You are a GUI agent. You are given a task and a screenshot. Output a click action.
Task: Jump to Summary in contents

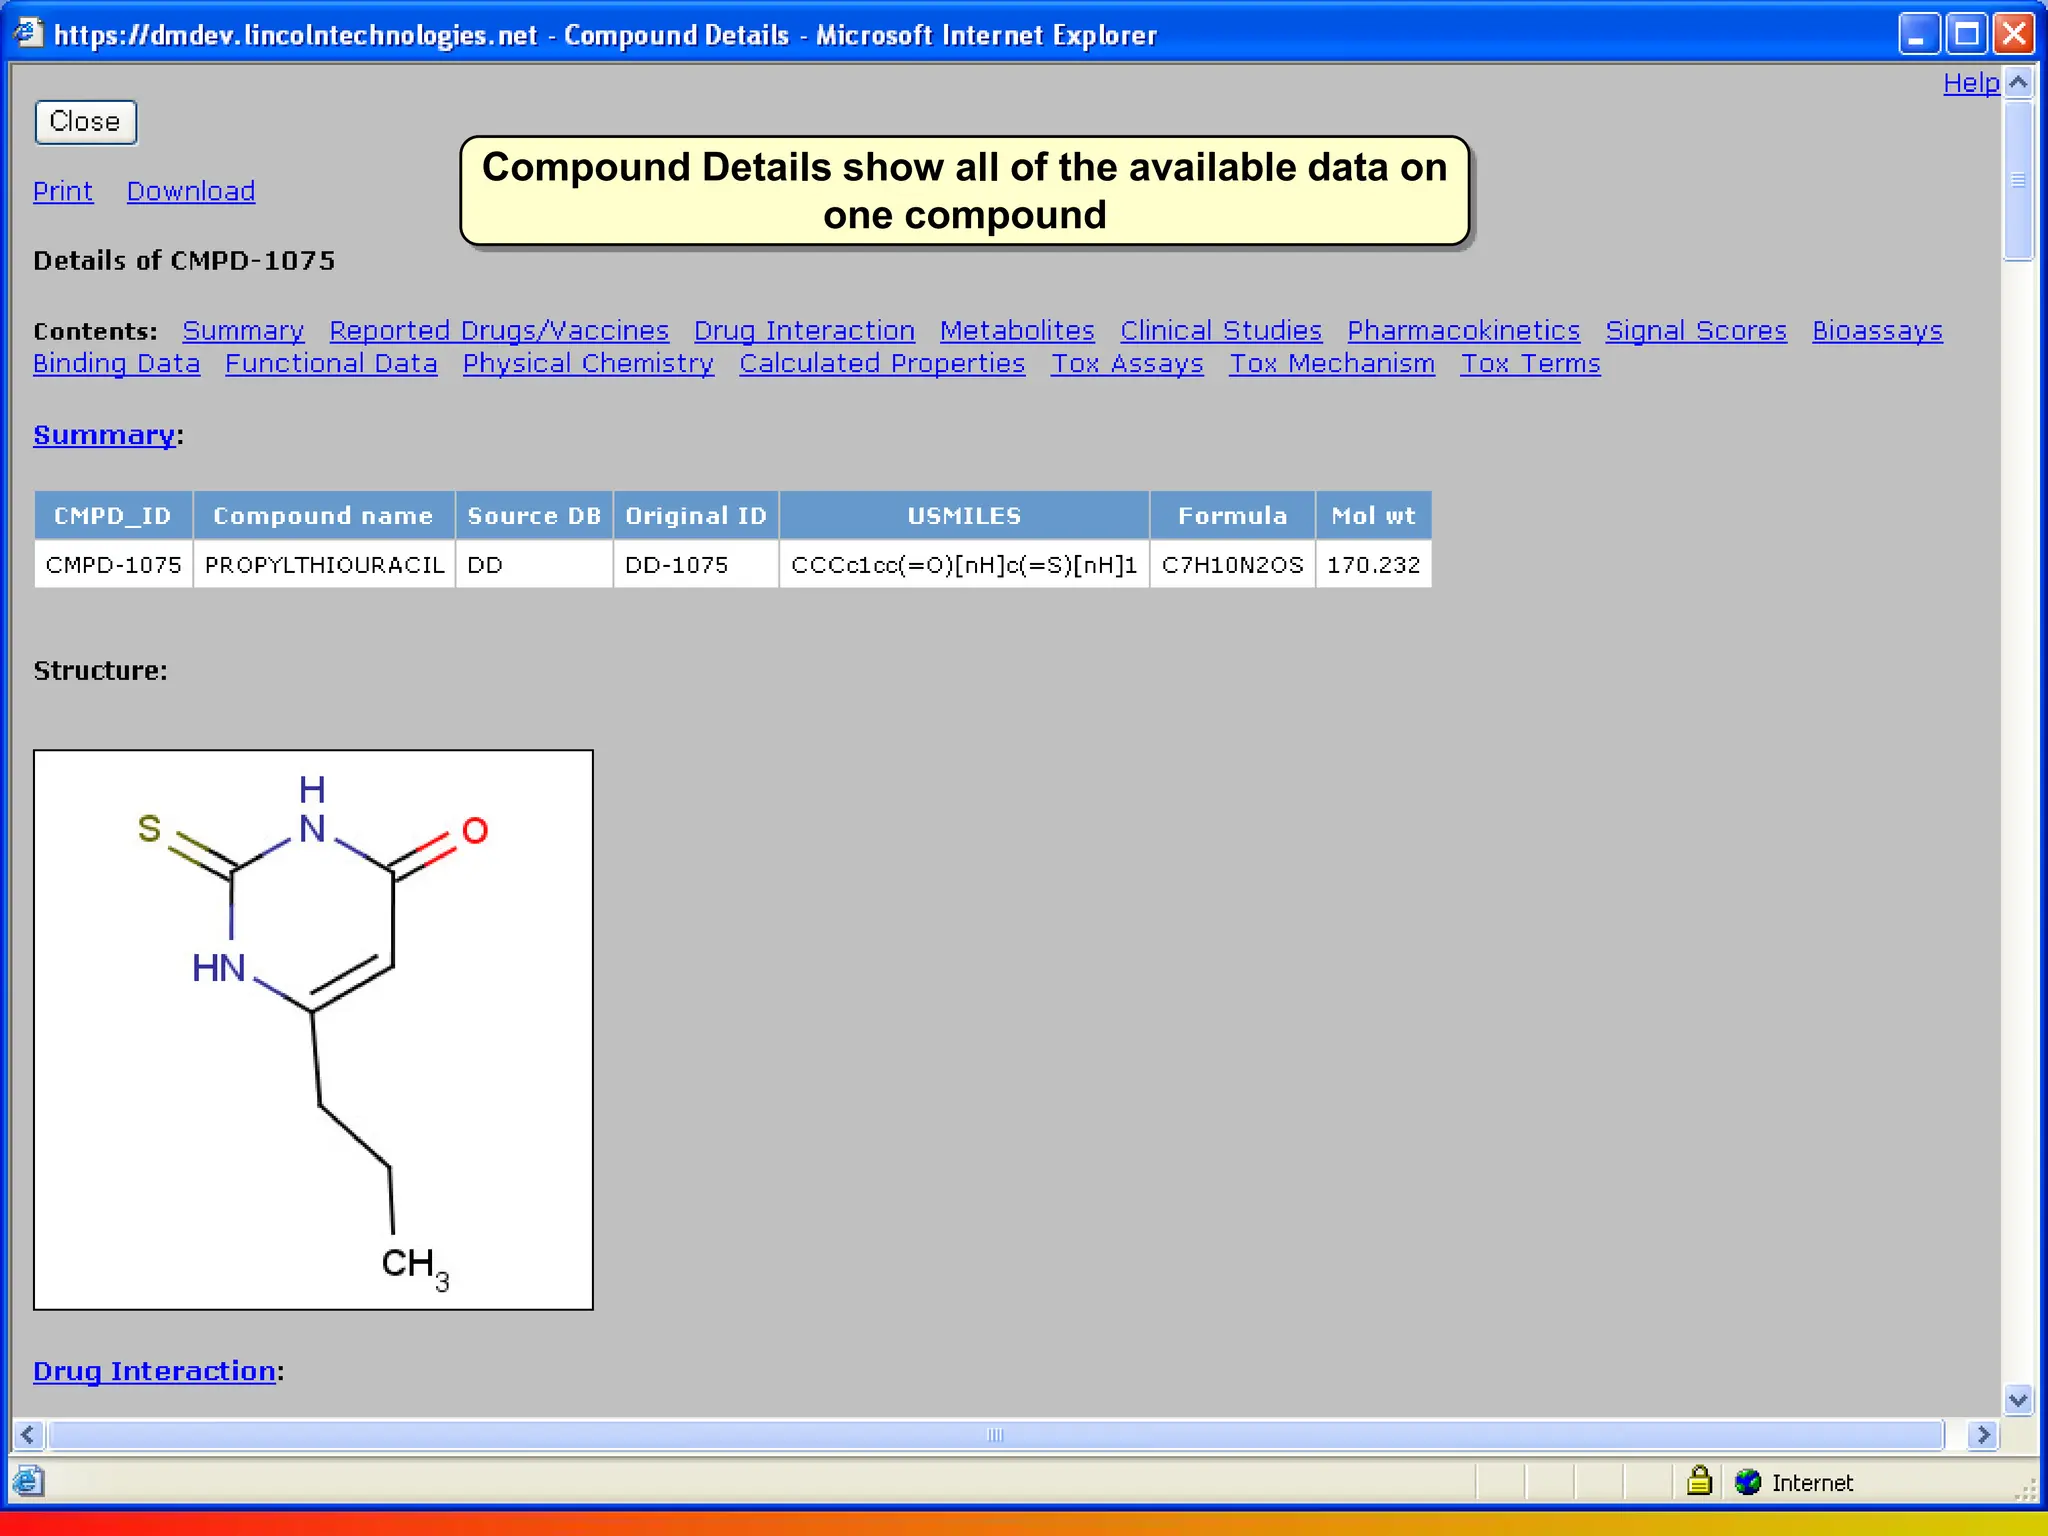pyautogui.click(x=243, y=331)
